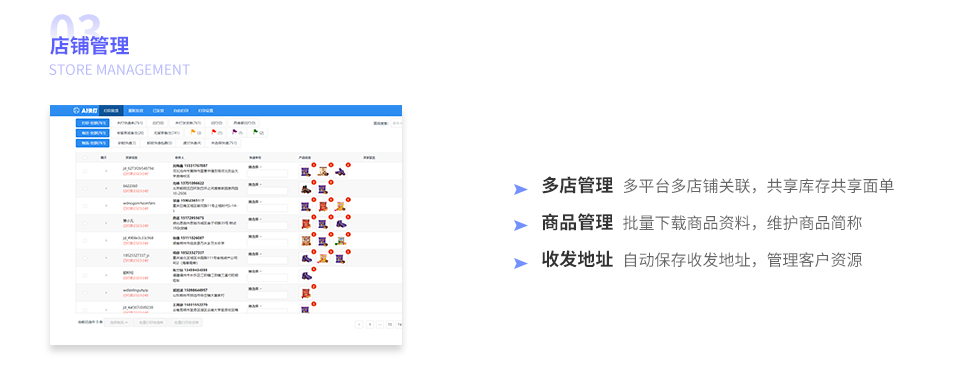Expand the order row with phone 15902345117

(106, 206)
